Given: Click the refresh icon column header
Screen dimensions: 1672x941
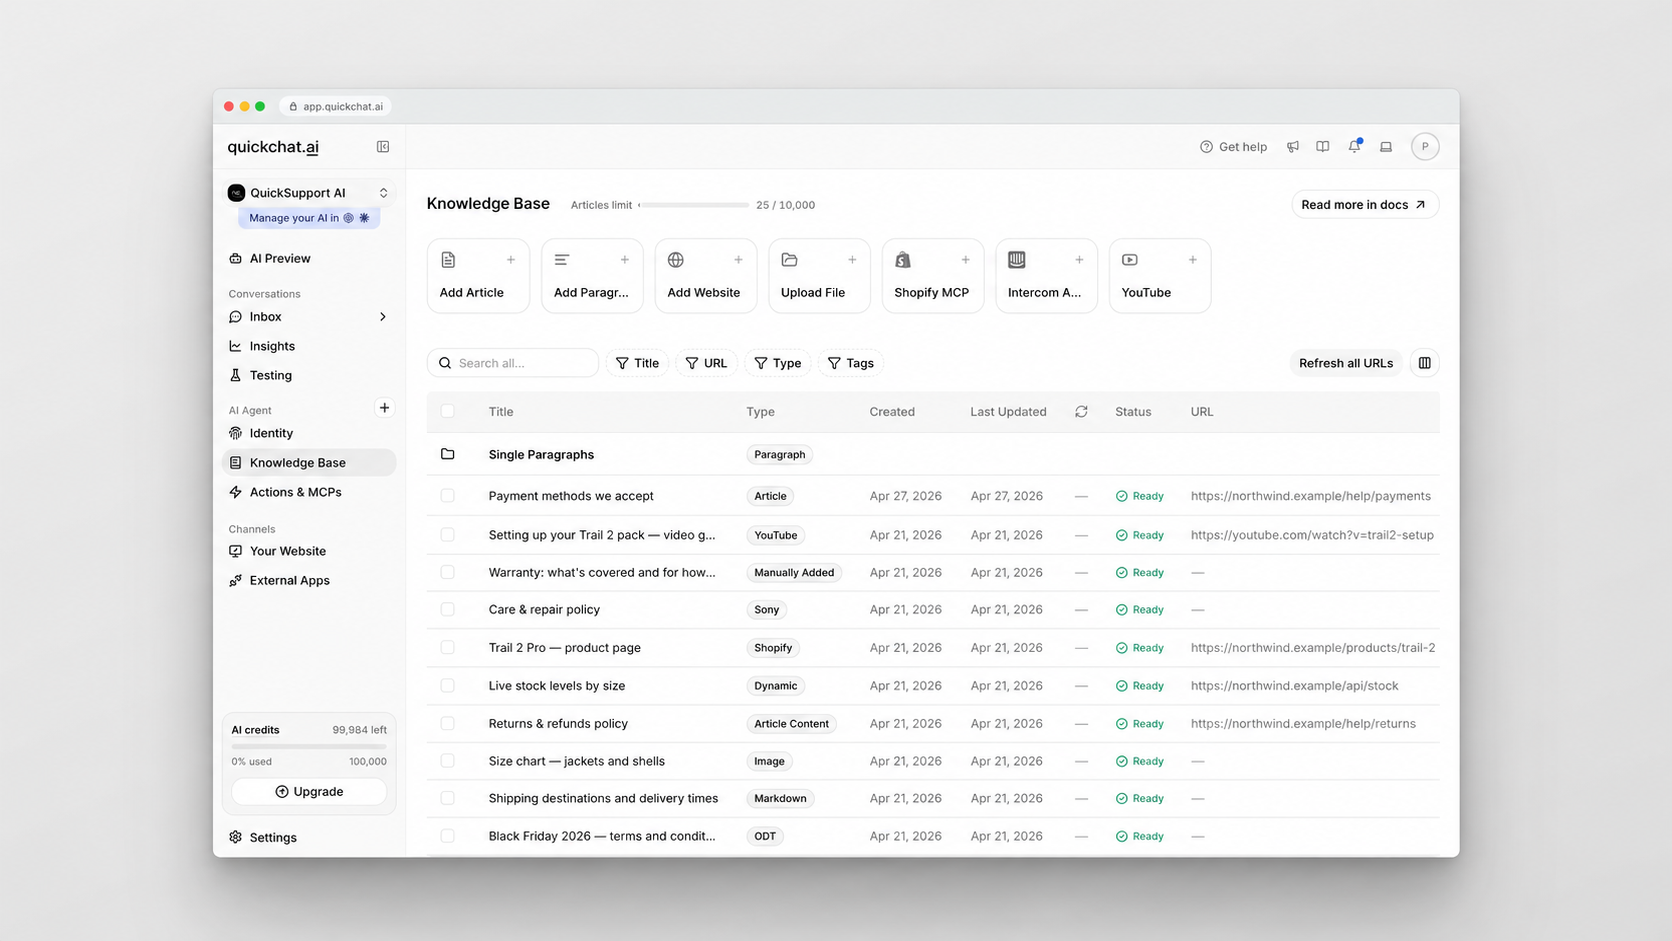Looking at the screenshot, I should (1081, 412).
